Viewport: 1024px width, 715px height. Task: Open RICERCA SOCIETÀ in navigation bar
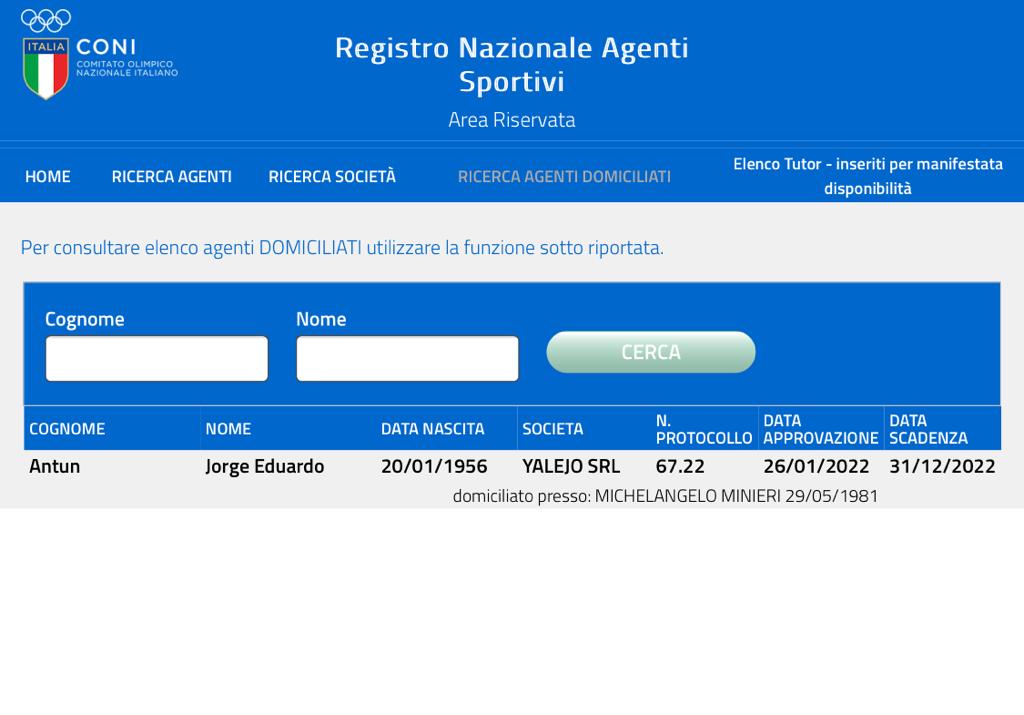332,176
